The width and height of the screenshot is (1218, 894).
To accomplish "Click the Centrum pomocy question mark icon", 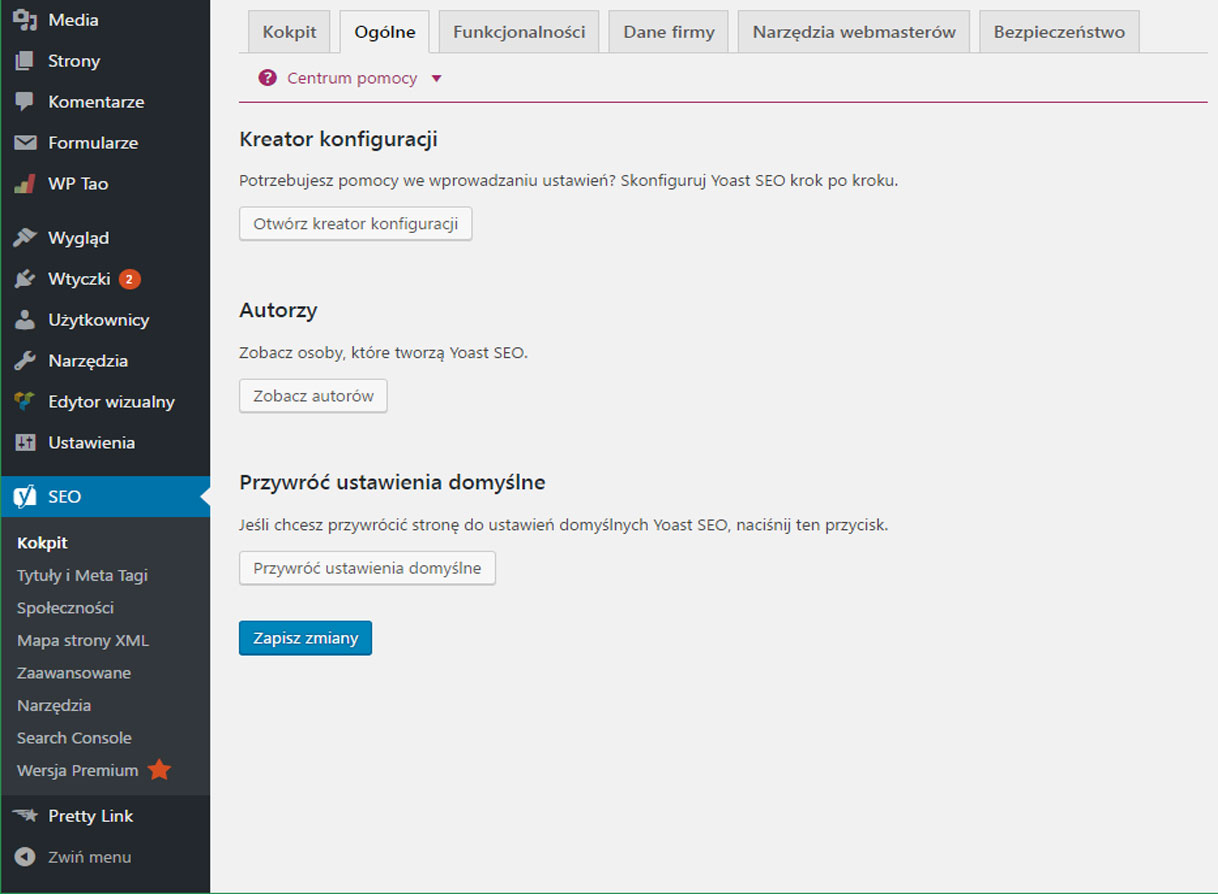I will [x=267, y=78].
